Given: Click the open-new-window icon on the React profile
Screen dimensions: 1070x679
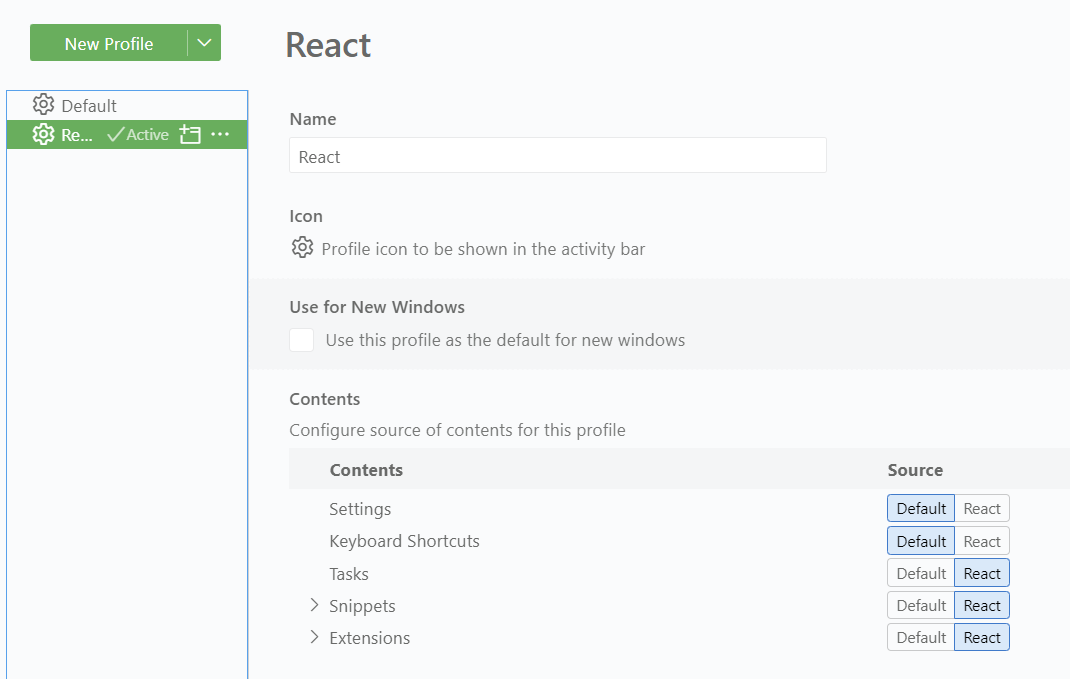Looking at the screenshot, I should [189, 133].
